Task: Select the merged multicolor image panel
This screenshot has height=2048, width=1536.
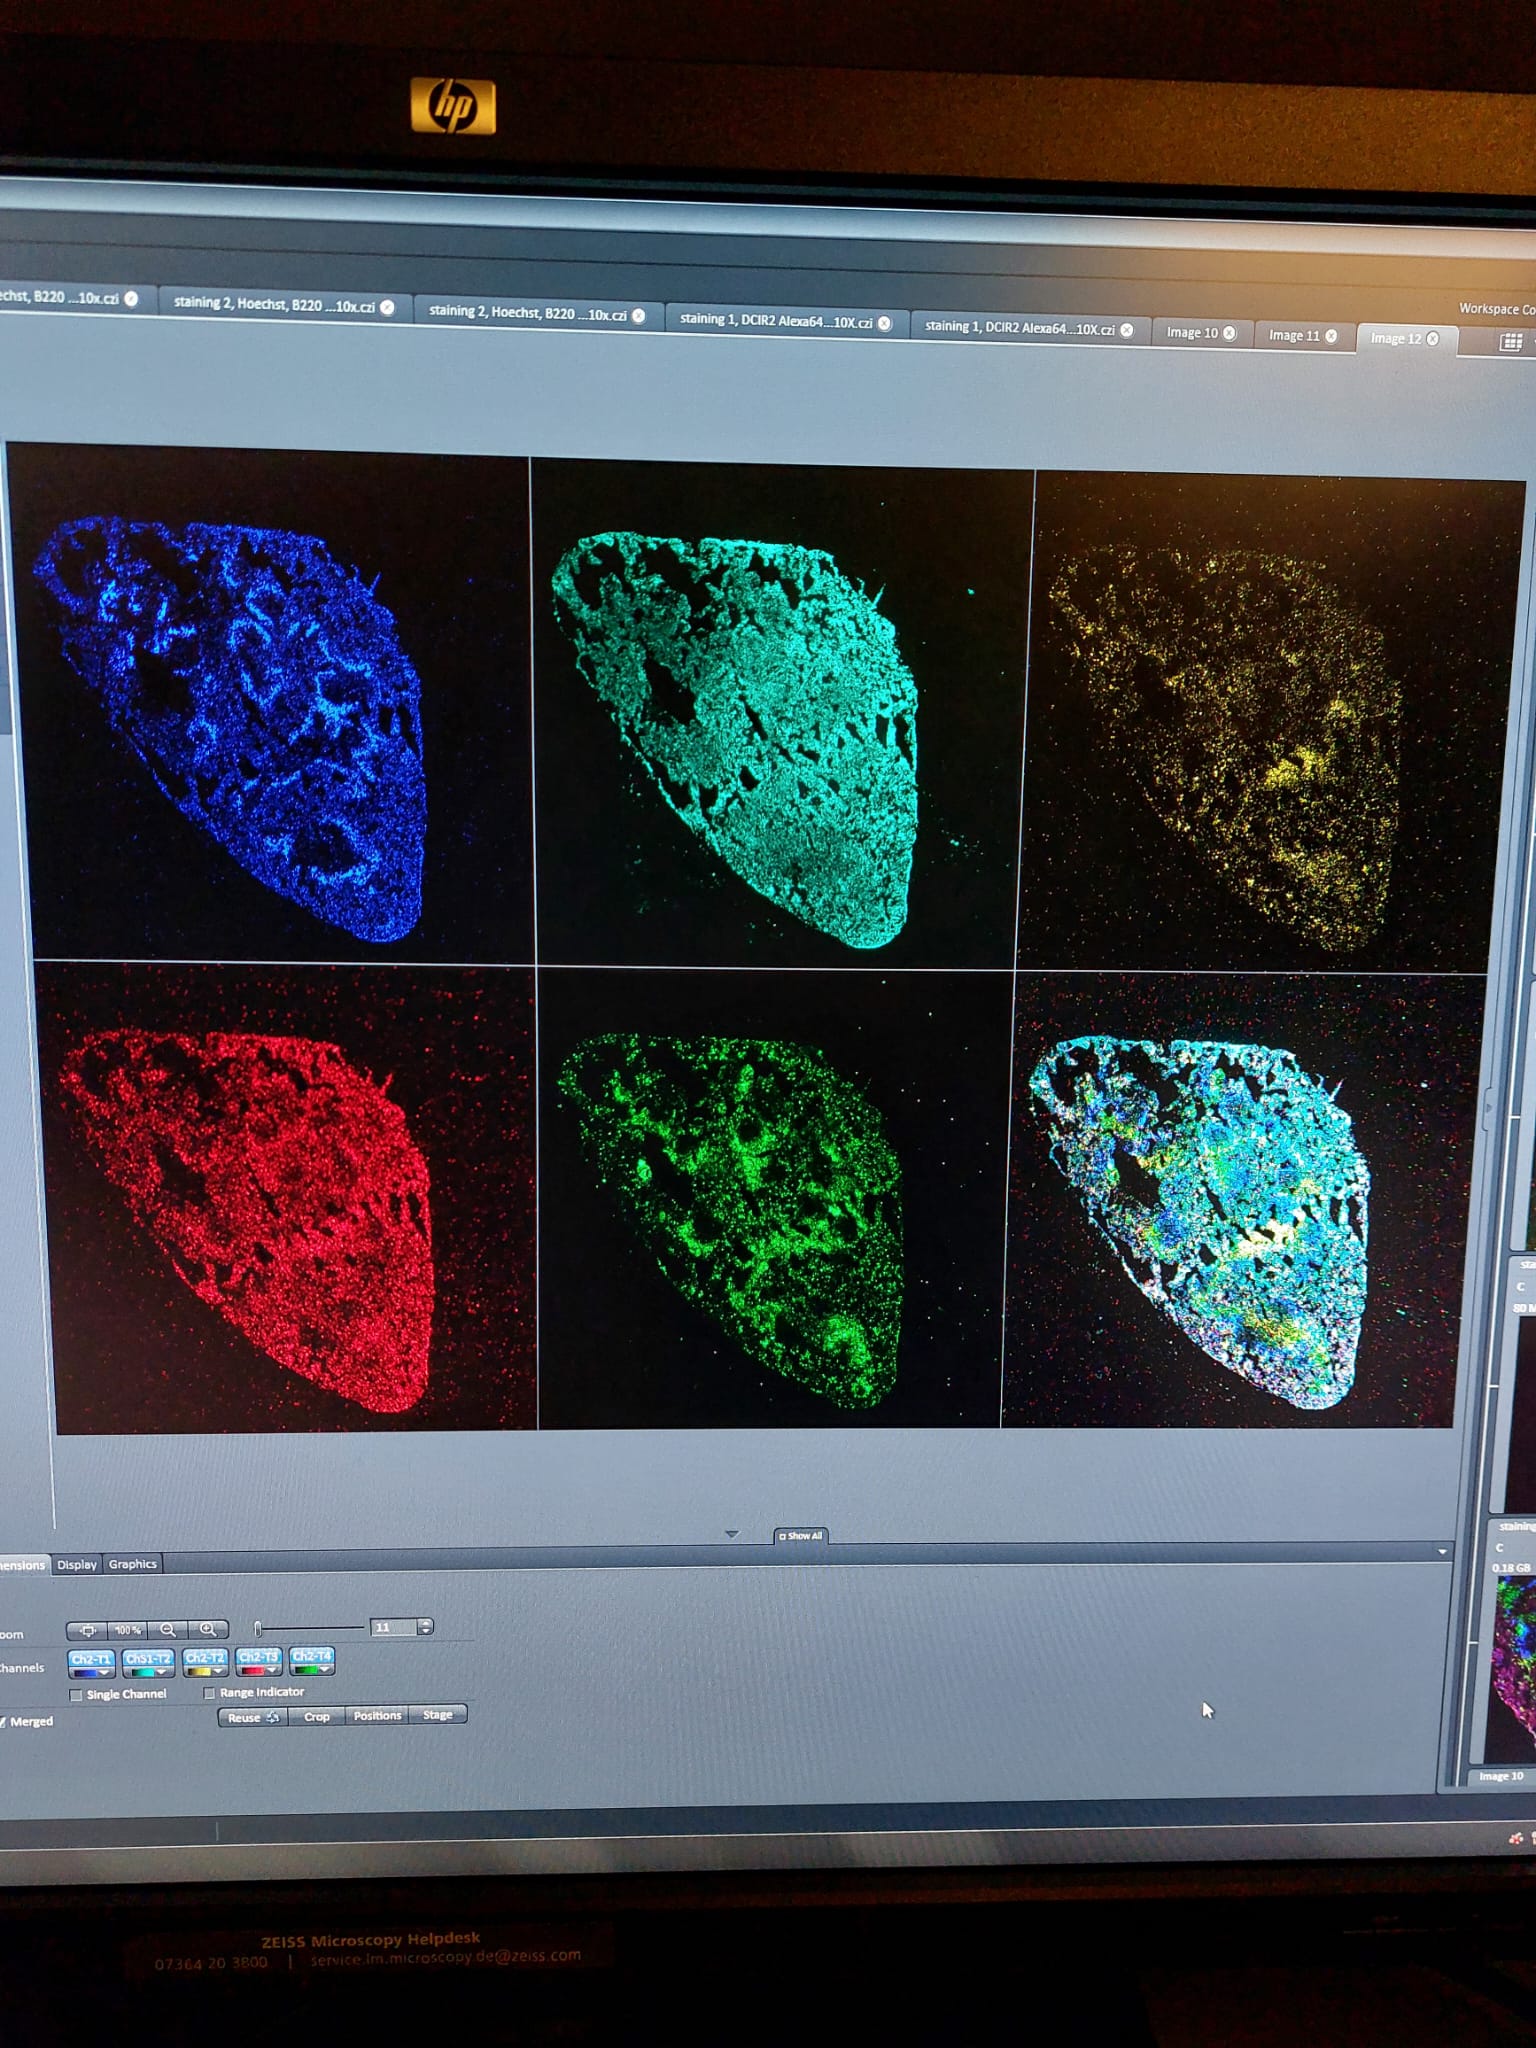Action: click(1235, 1199)
